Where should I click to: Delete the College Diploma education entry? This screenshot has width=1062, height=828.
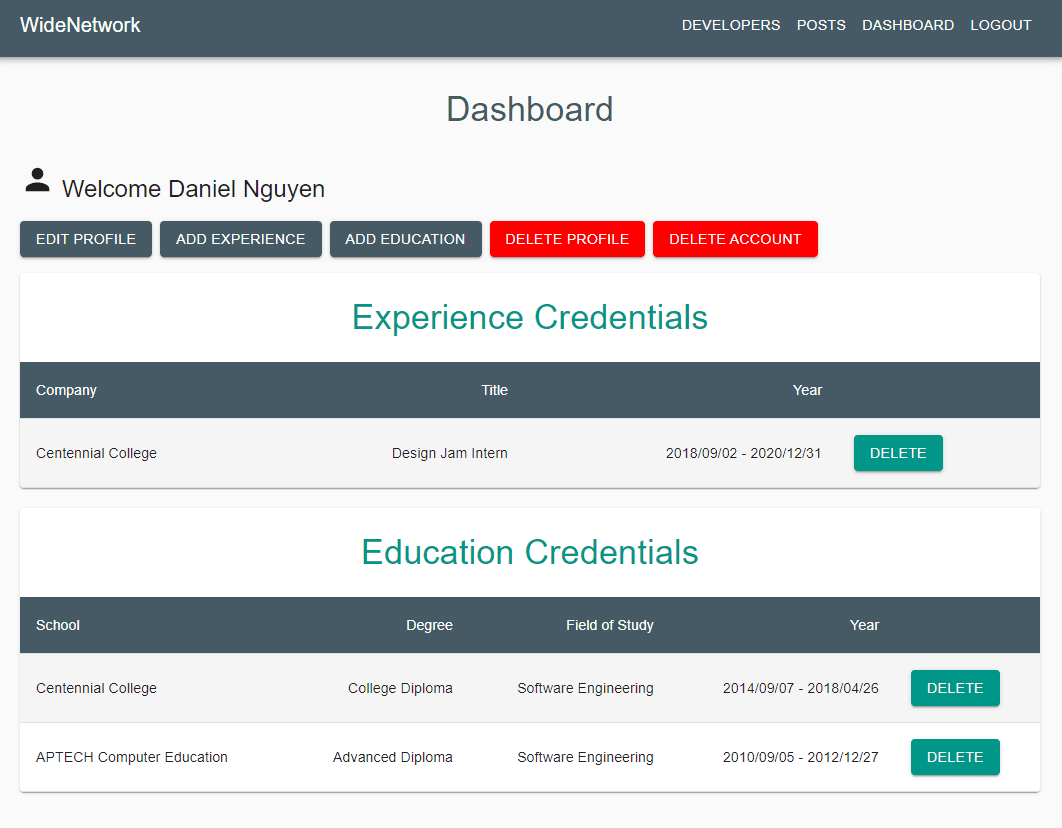[x=955, y=688]
